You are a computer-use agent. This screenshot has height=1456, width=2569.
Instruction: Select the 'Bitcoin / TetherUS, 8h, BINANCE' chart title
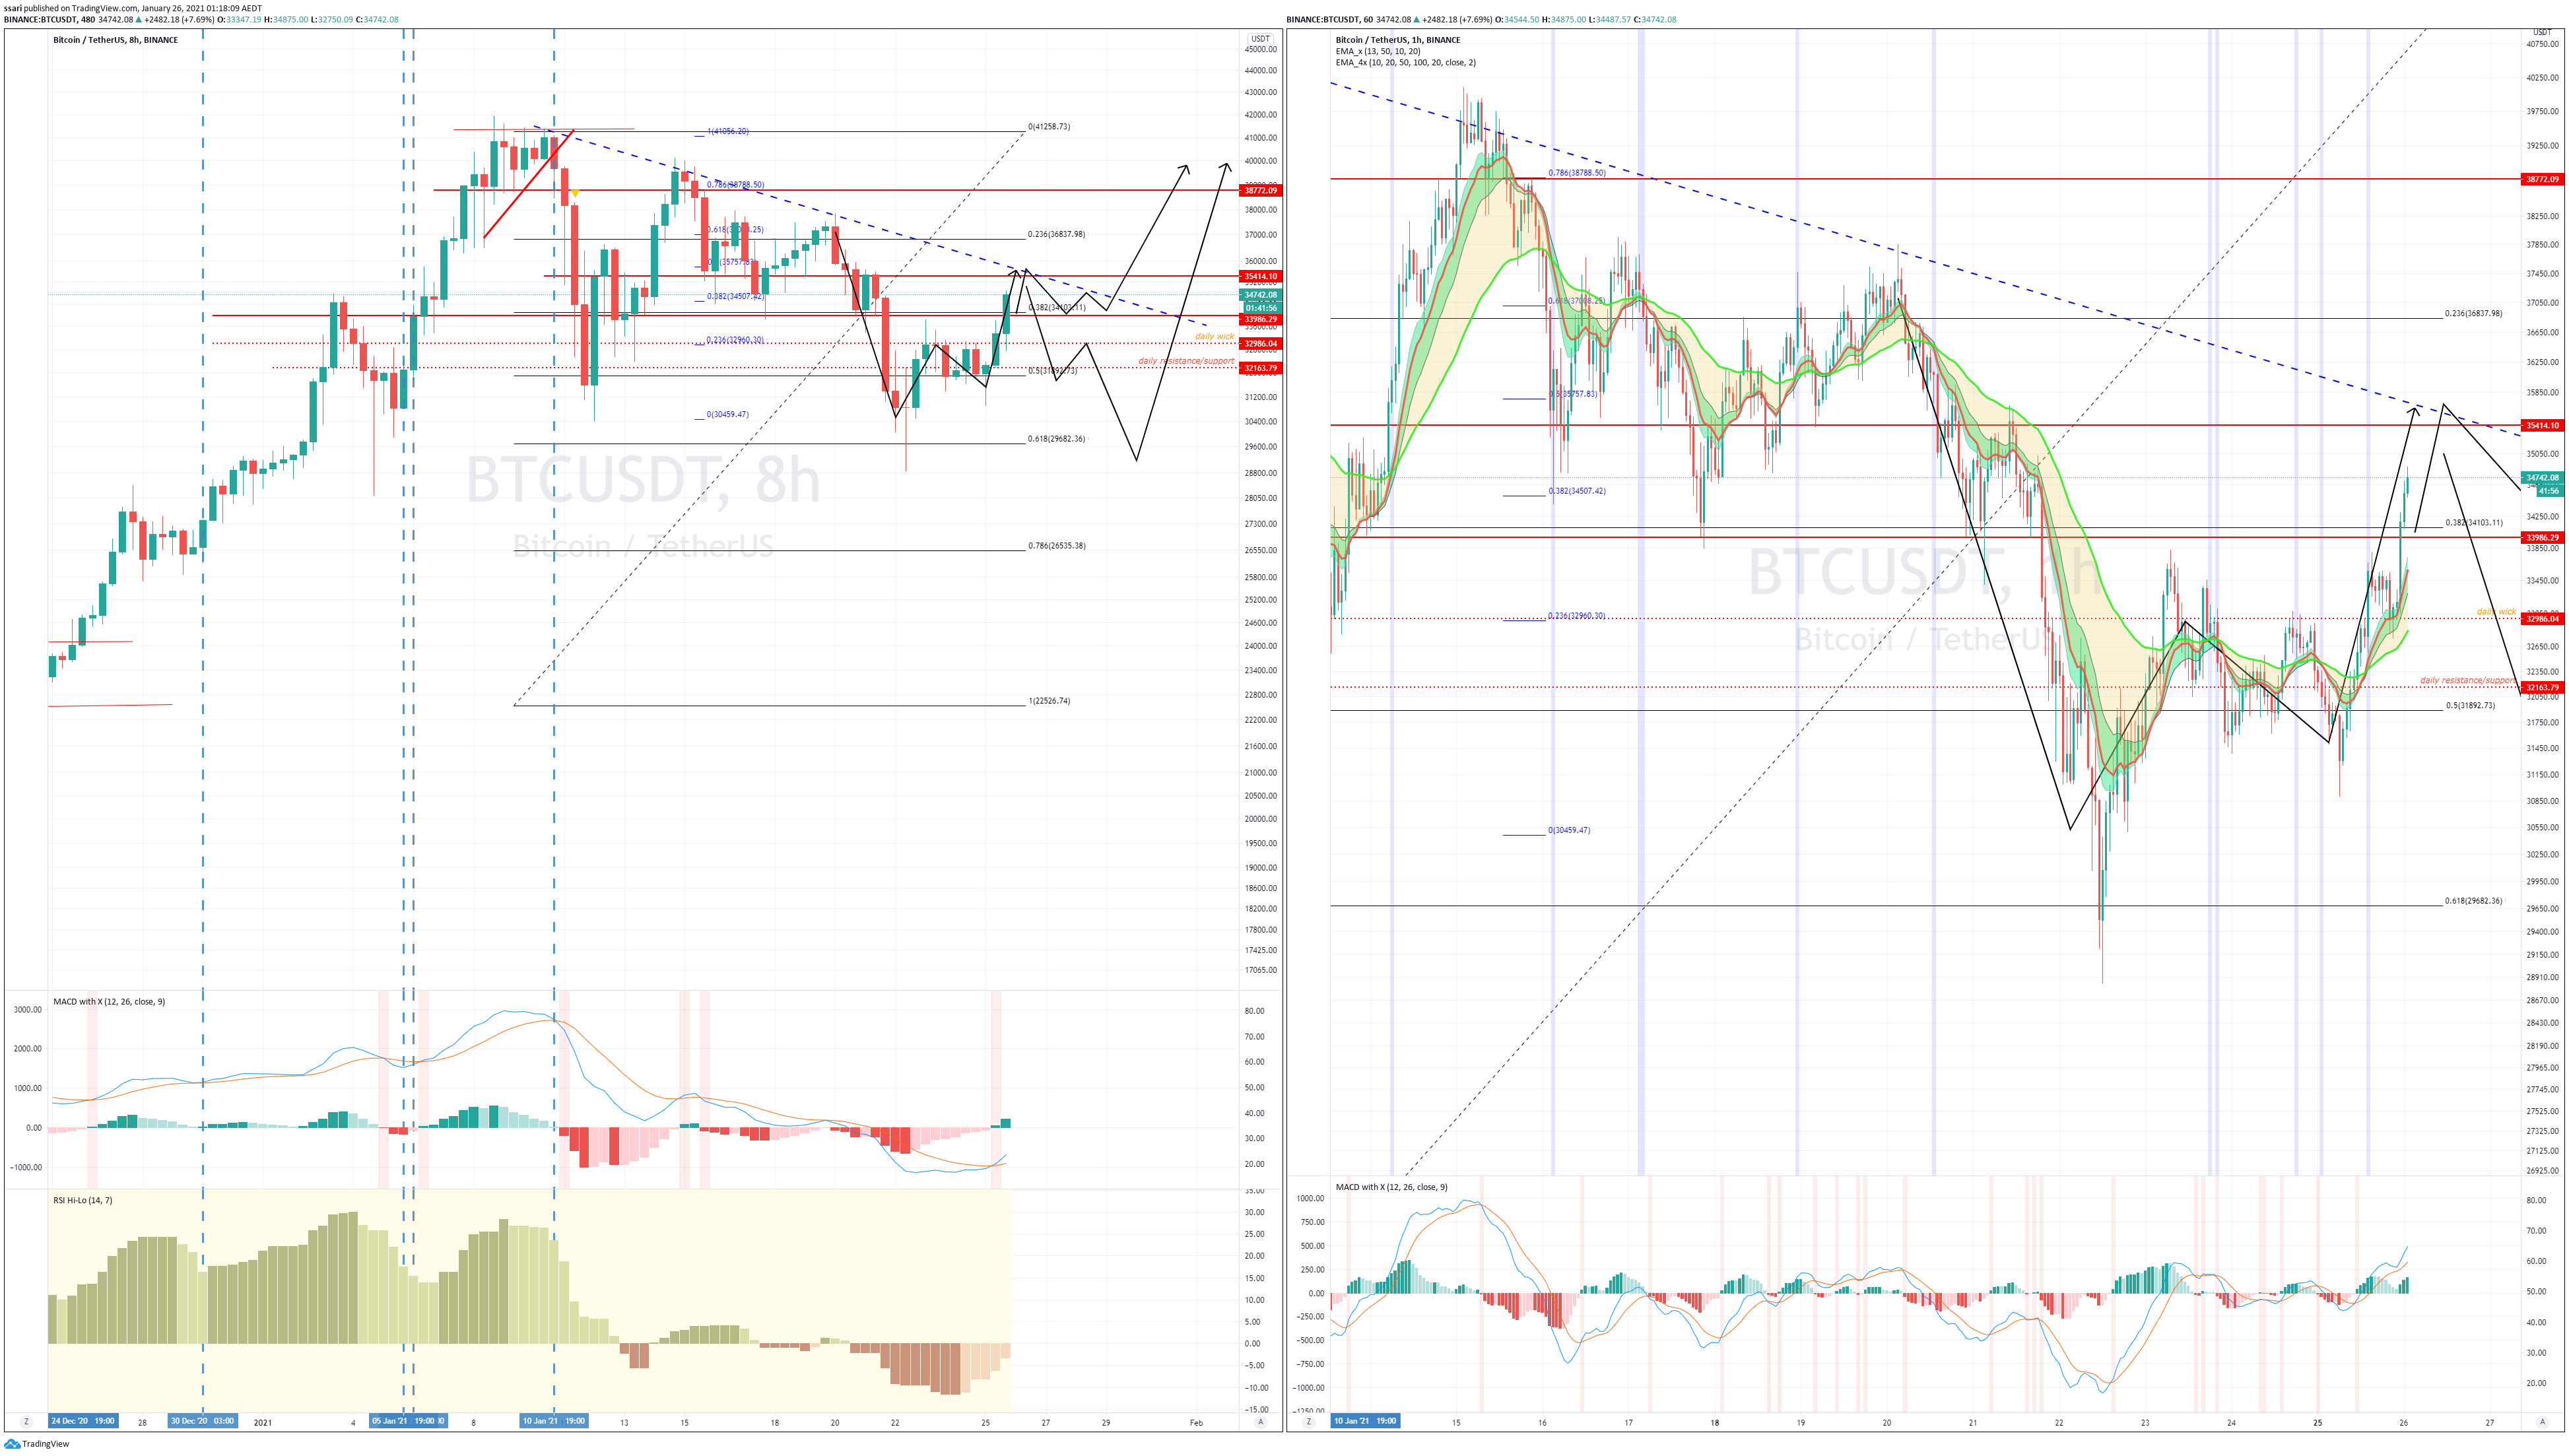click(x=115, y=40)
